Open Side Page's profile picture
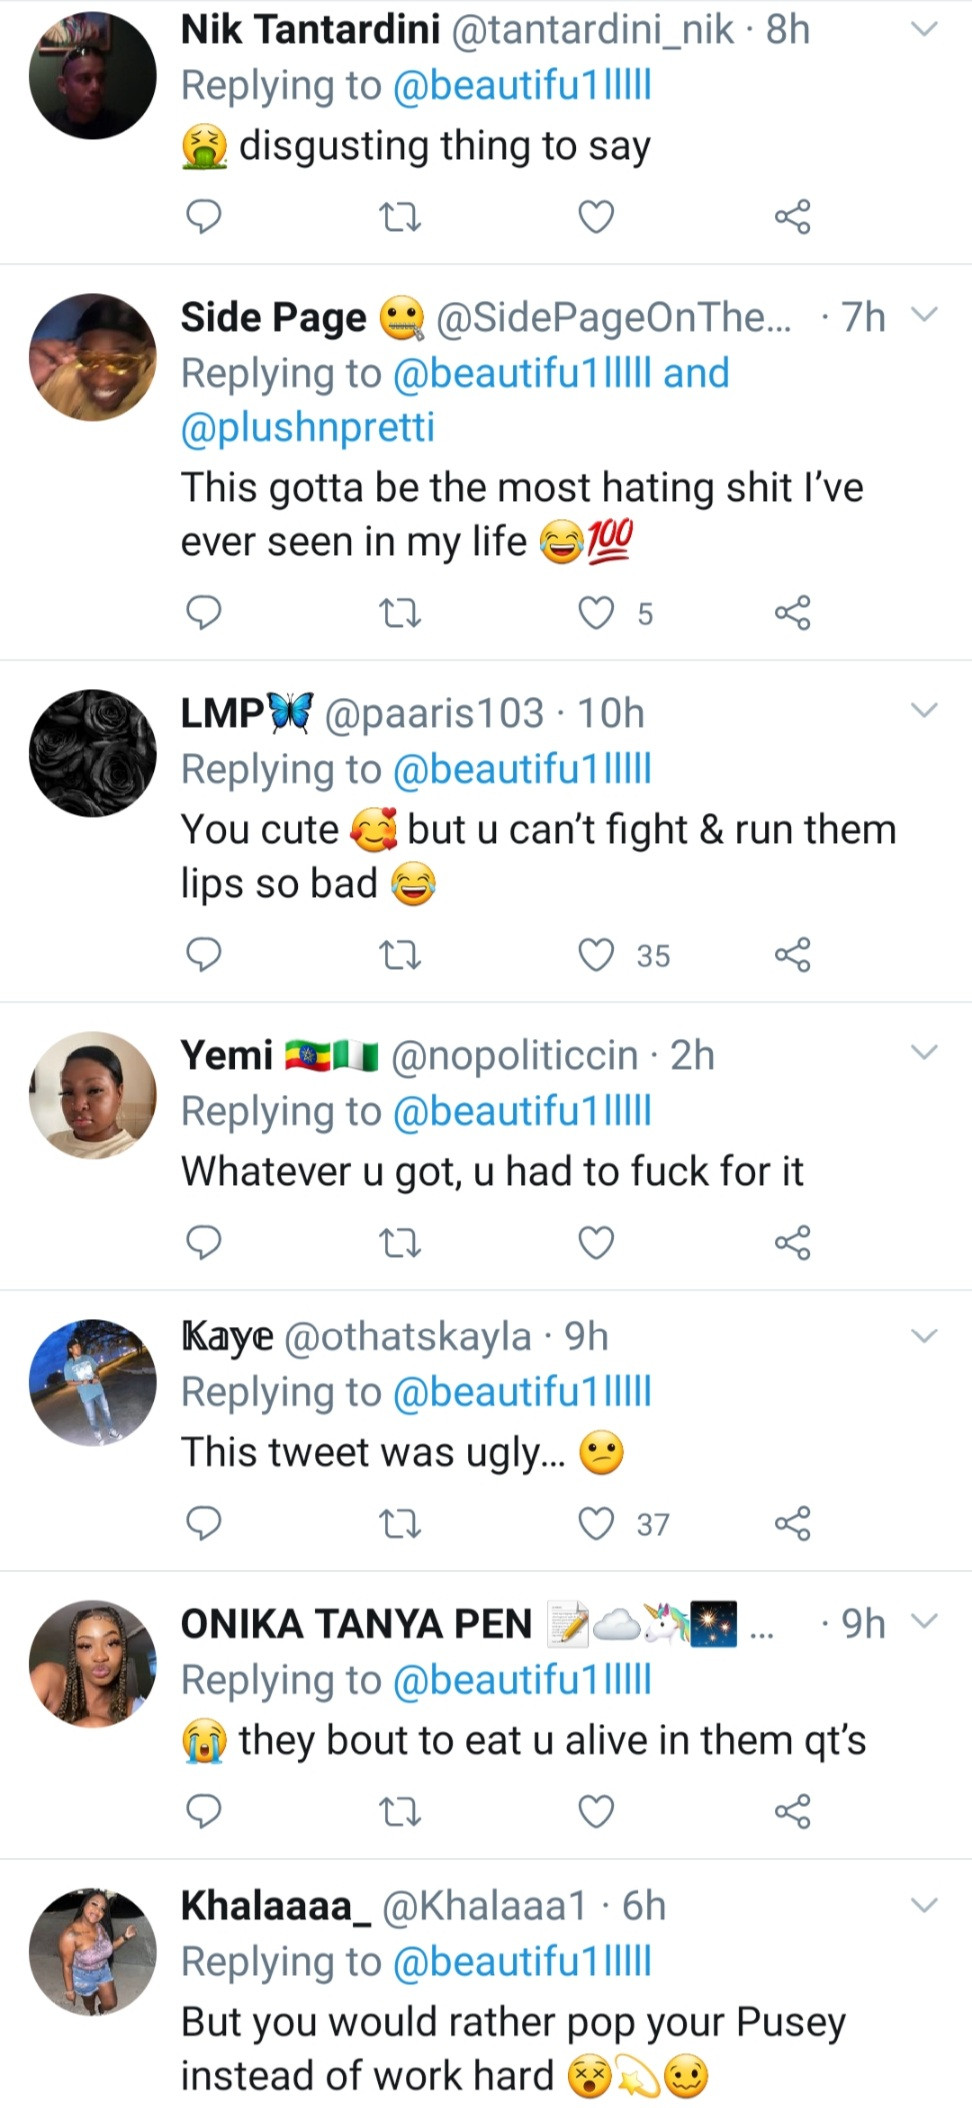Screen dimensions: 972x2108 pyautogui.click(x=93, y=357)
